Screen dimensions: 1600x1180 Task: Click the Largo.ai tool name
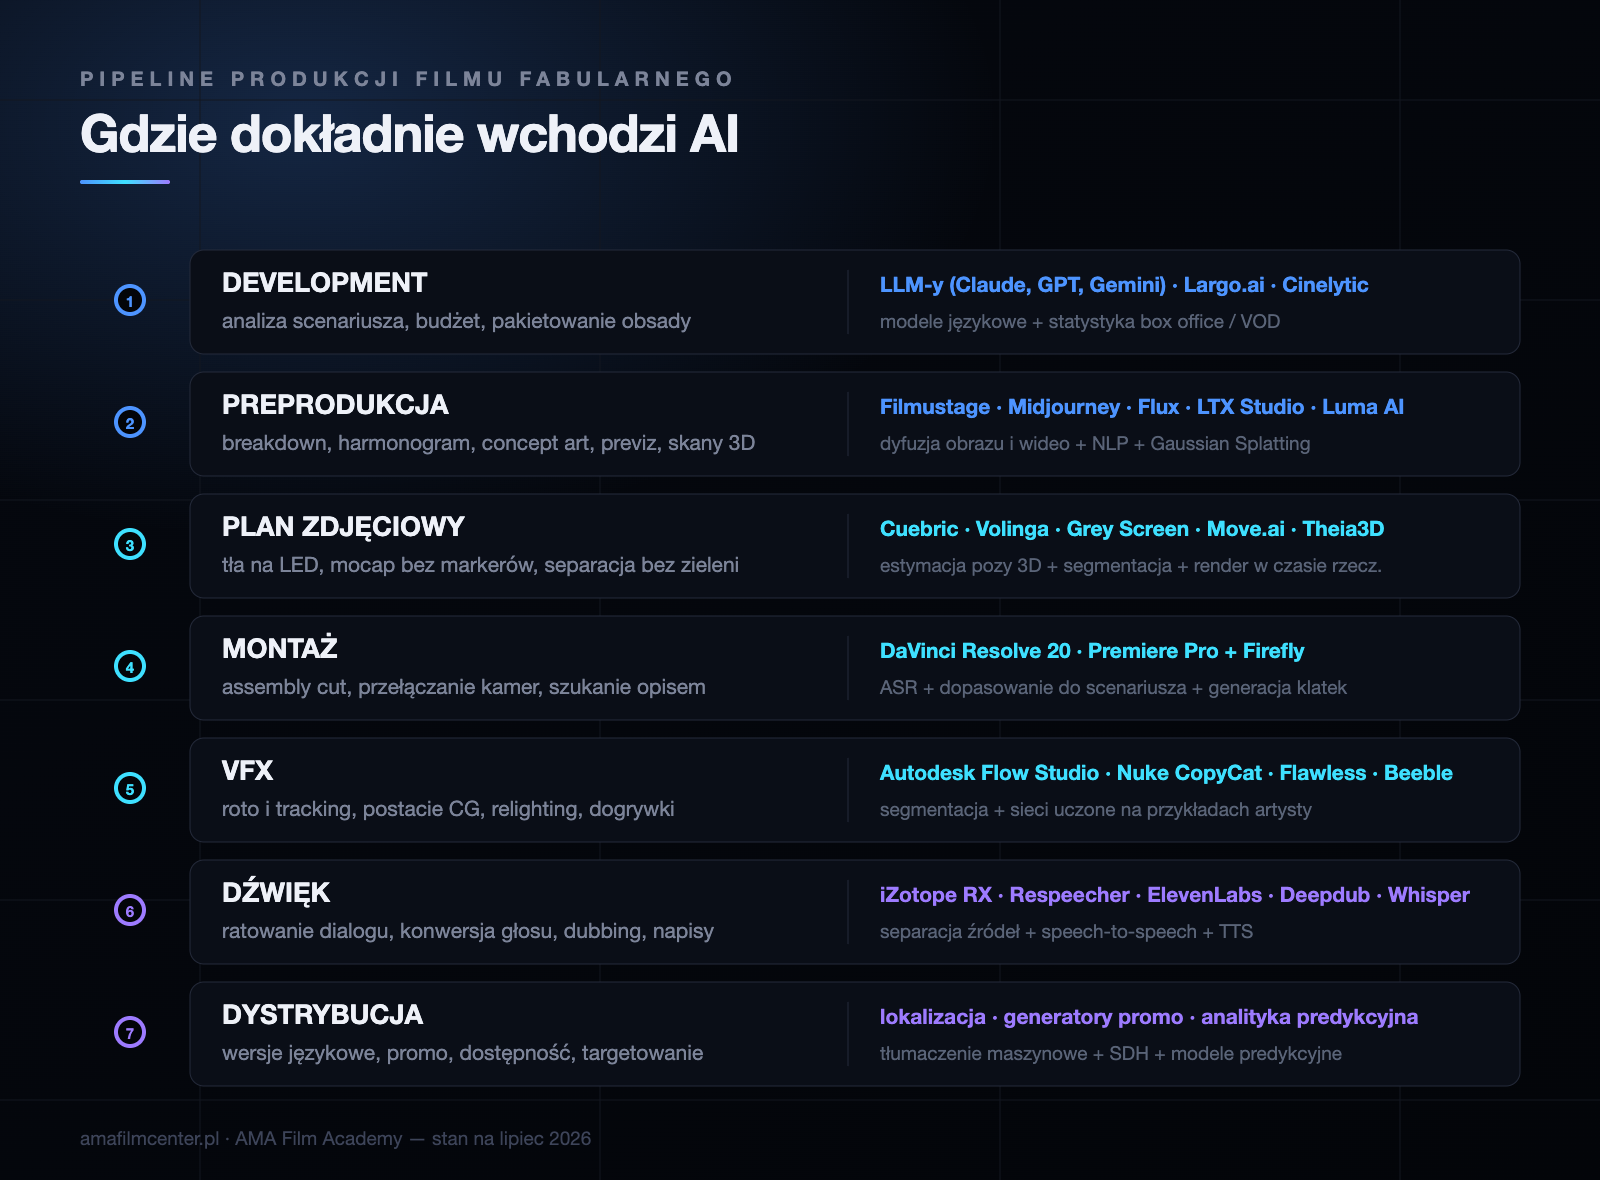point(1224,285)
